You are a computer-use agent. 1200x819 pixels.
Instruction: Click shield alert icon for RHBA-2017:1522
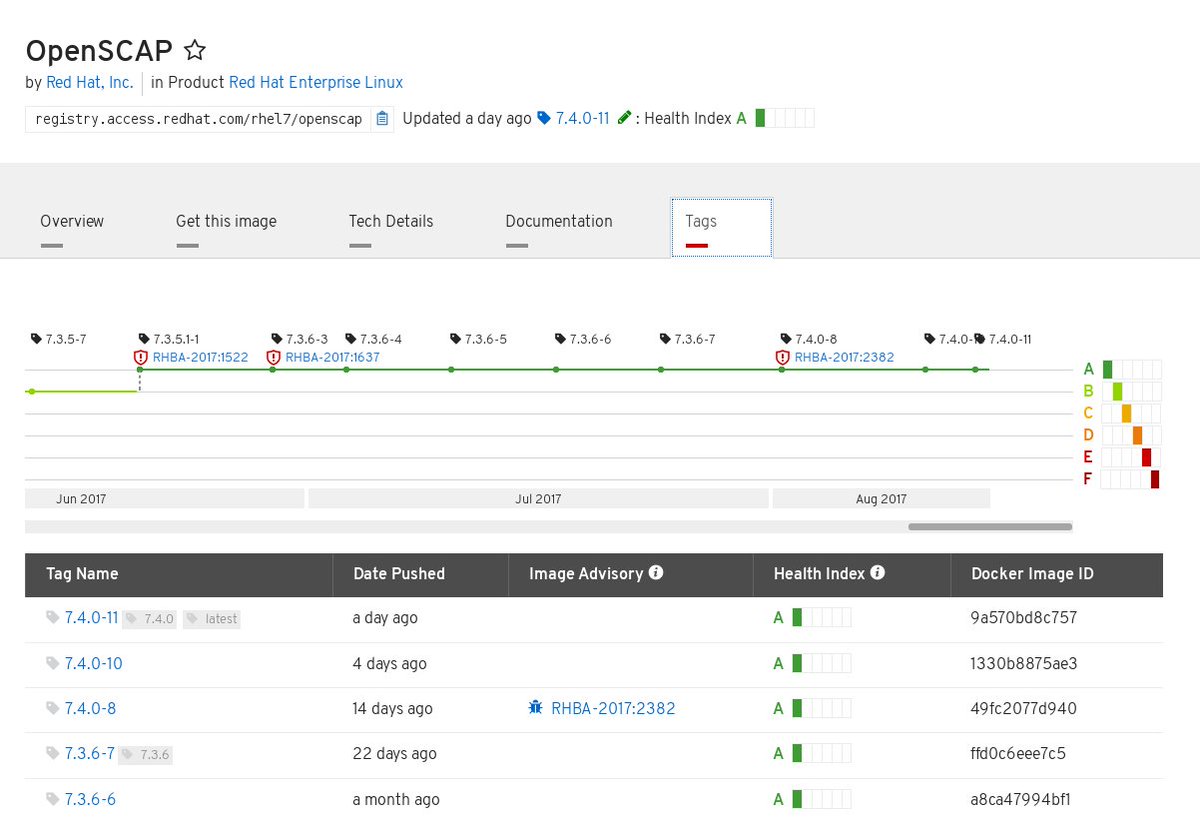pyautogui.click(x=141, y=357)
